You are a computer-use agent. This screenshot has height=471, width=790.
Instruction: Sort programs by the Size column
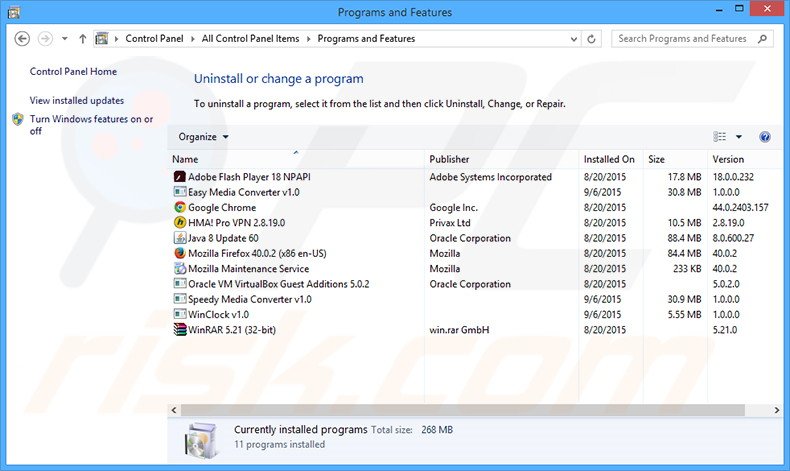(x=675, y=159)
